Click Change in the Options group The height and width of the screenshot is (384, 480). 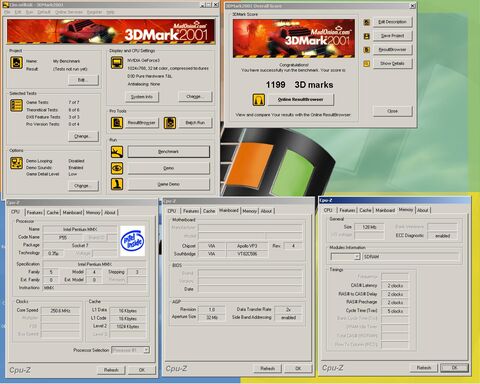pos(83,186)
